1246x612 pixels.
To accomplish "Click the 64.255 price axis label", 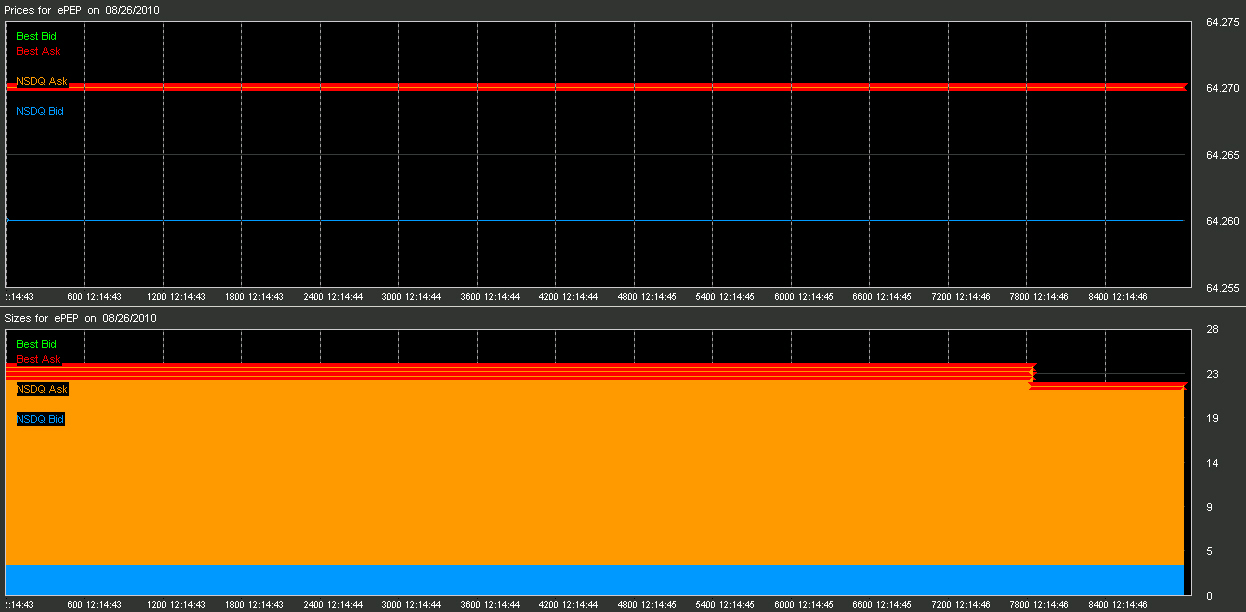I will pos(1223,288).
